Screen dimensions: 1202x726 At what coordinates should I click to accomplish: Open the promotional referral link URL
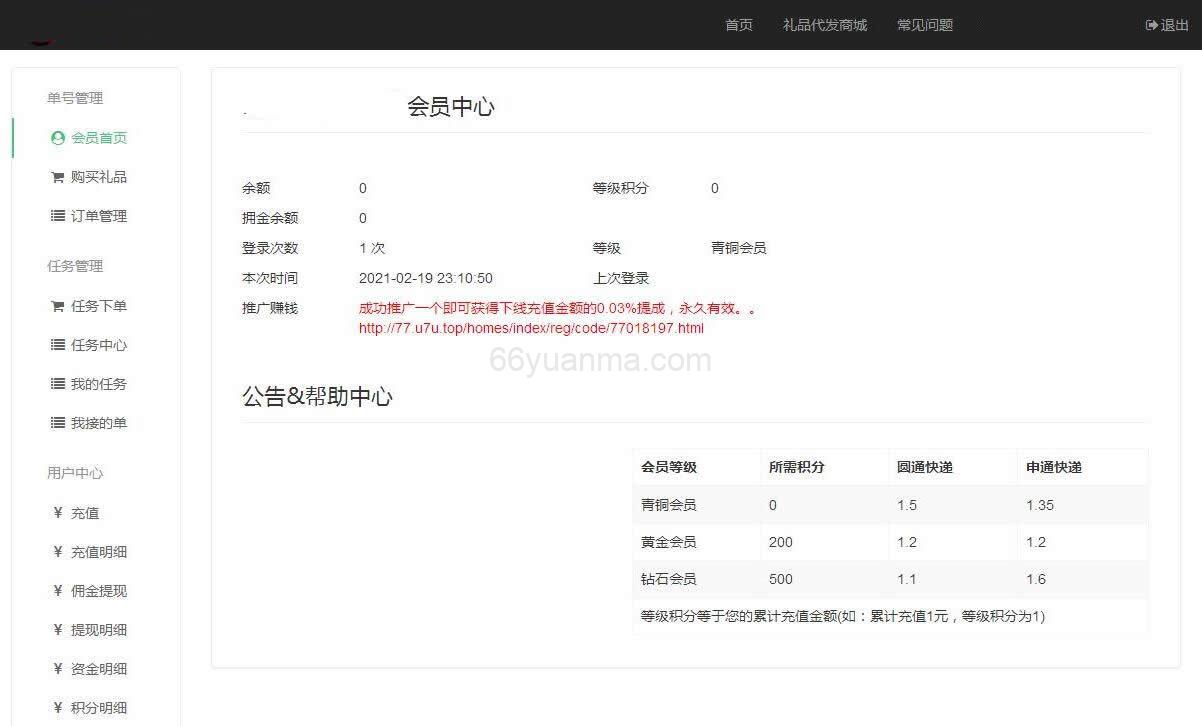pyautogui.click(x=530, y=328)
